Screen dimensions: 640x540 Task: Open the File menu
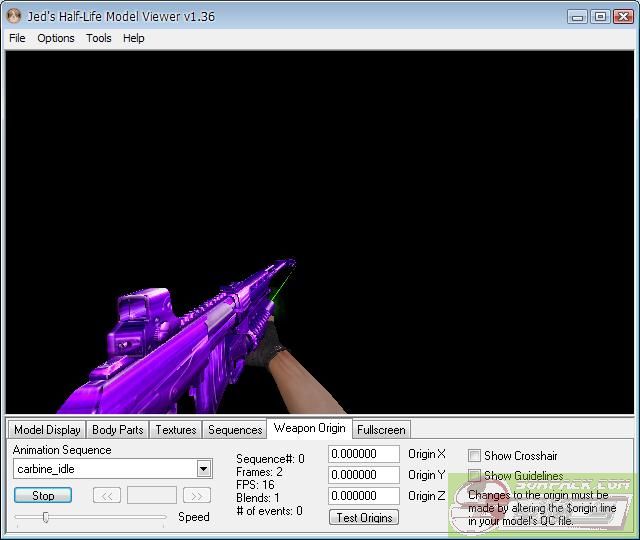point(17,38)
